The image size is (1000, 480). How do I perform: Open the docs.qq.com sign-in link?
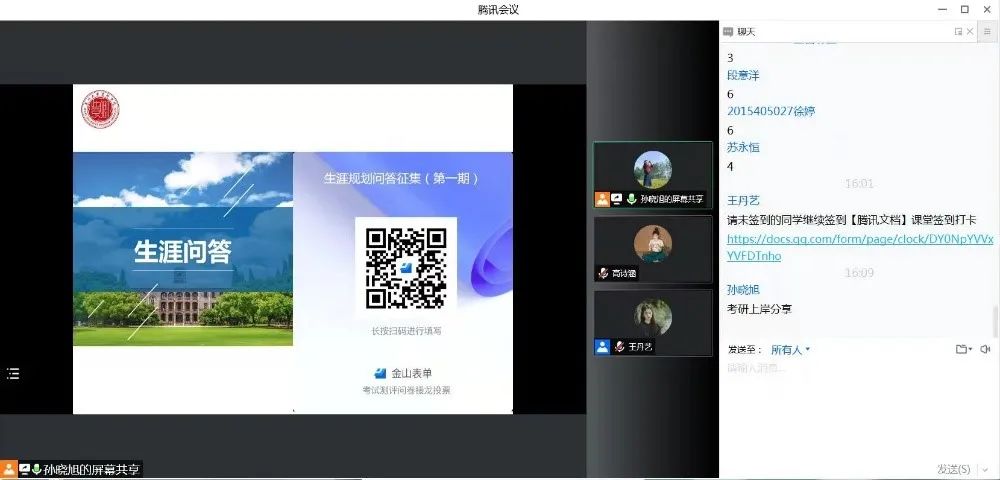[x=860, y=247]
